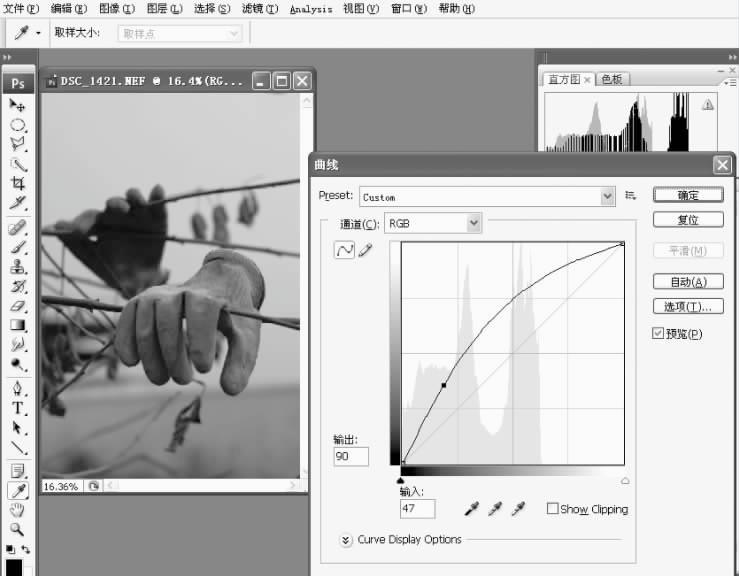739x576 pixels.
Task: Click the 复位 button
Action: [688, 220]
